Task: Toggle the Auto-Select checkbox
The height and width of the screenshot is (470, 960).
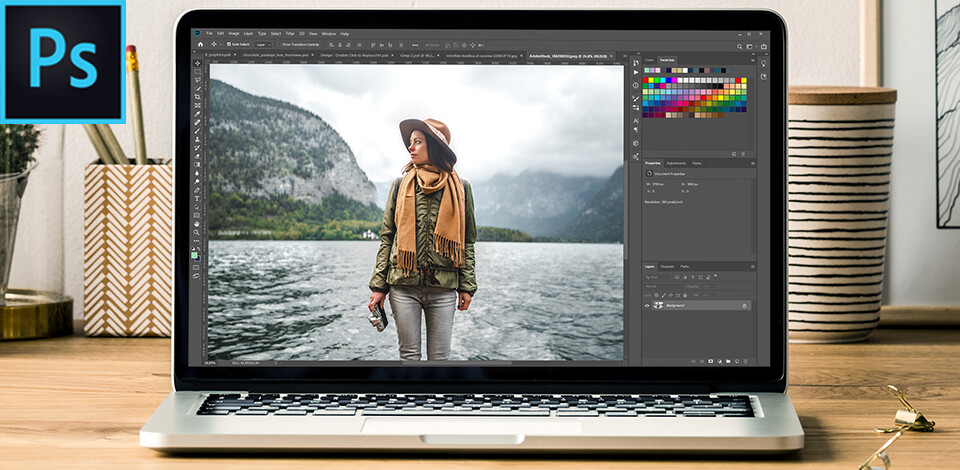Action: 229,45
